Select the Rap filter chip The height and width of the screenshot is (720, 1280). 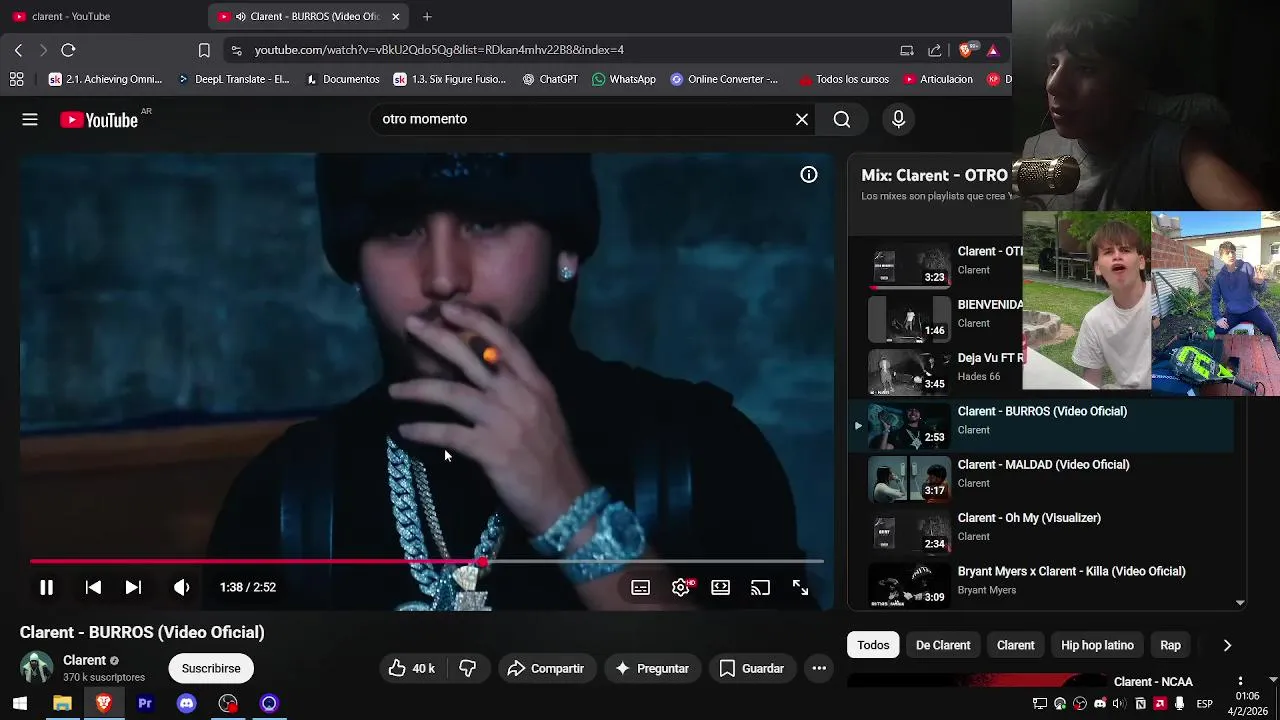coord(1170,645)
